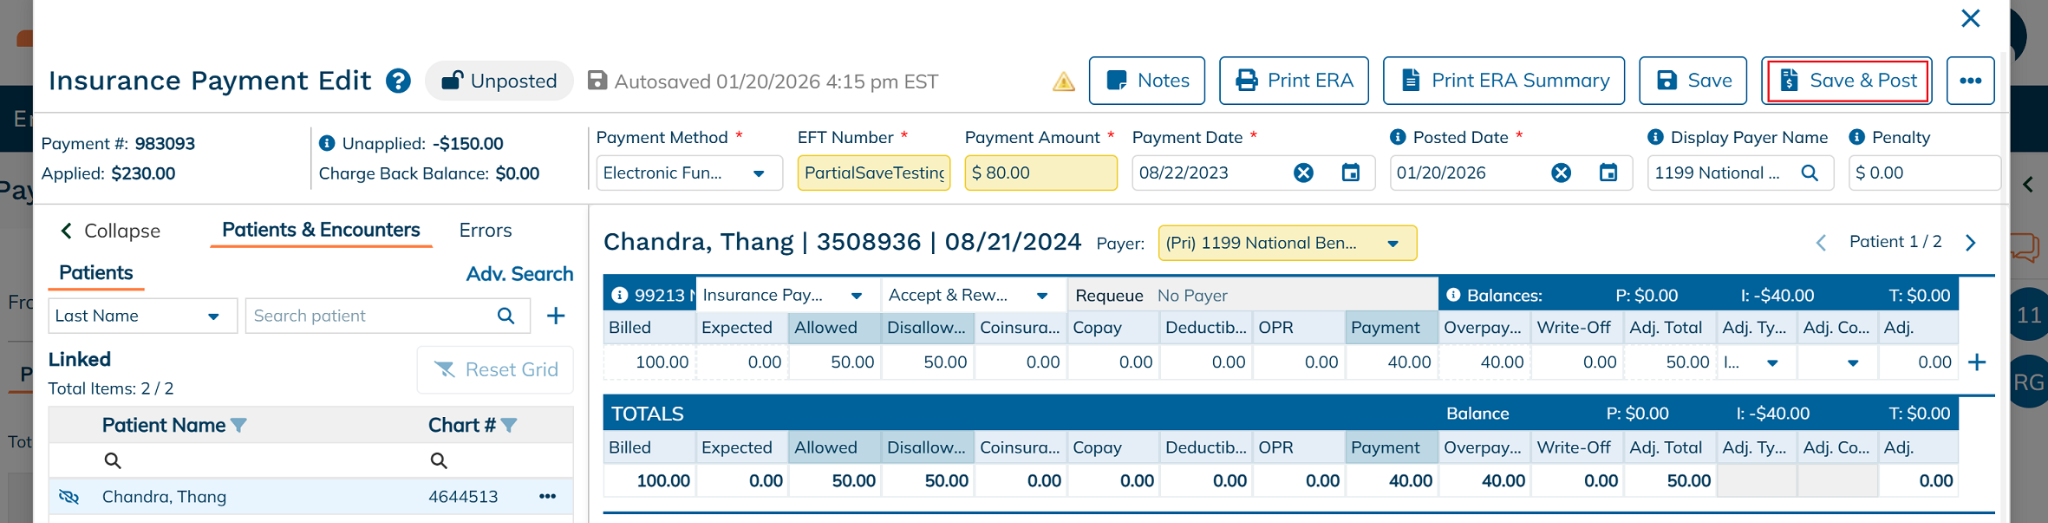Add adjustment row with plus icon

coord(1976,362)
